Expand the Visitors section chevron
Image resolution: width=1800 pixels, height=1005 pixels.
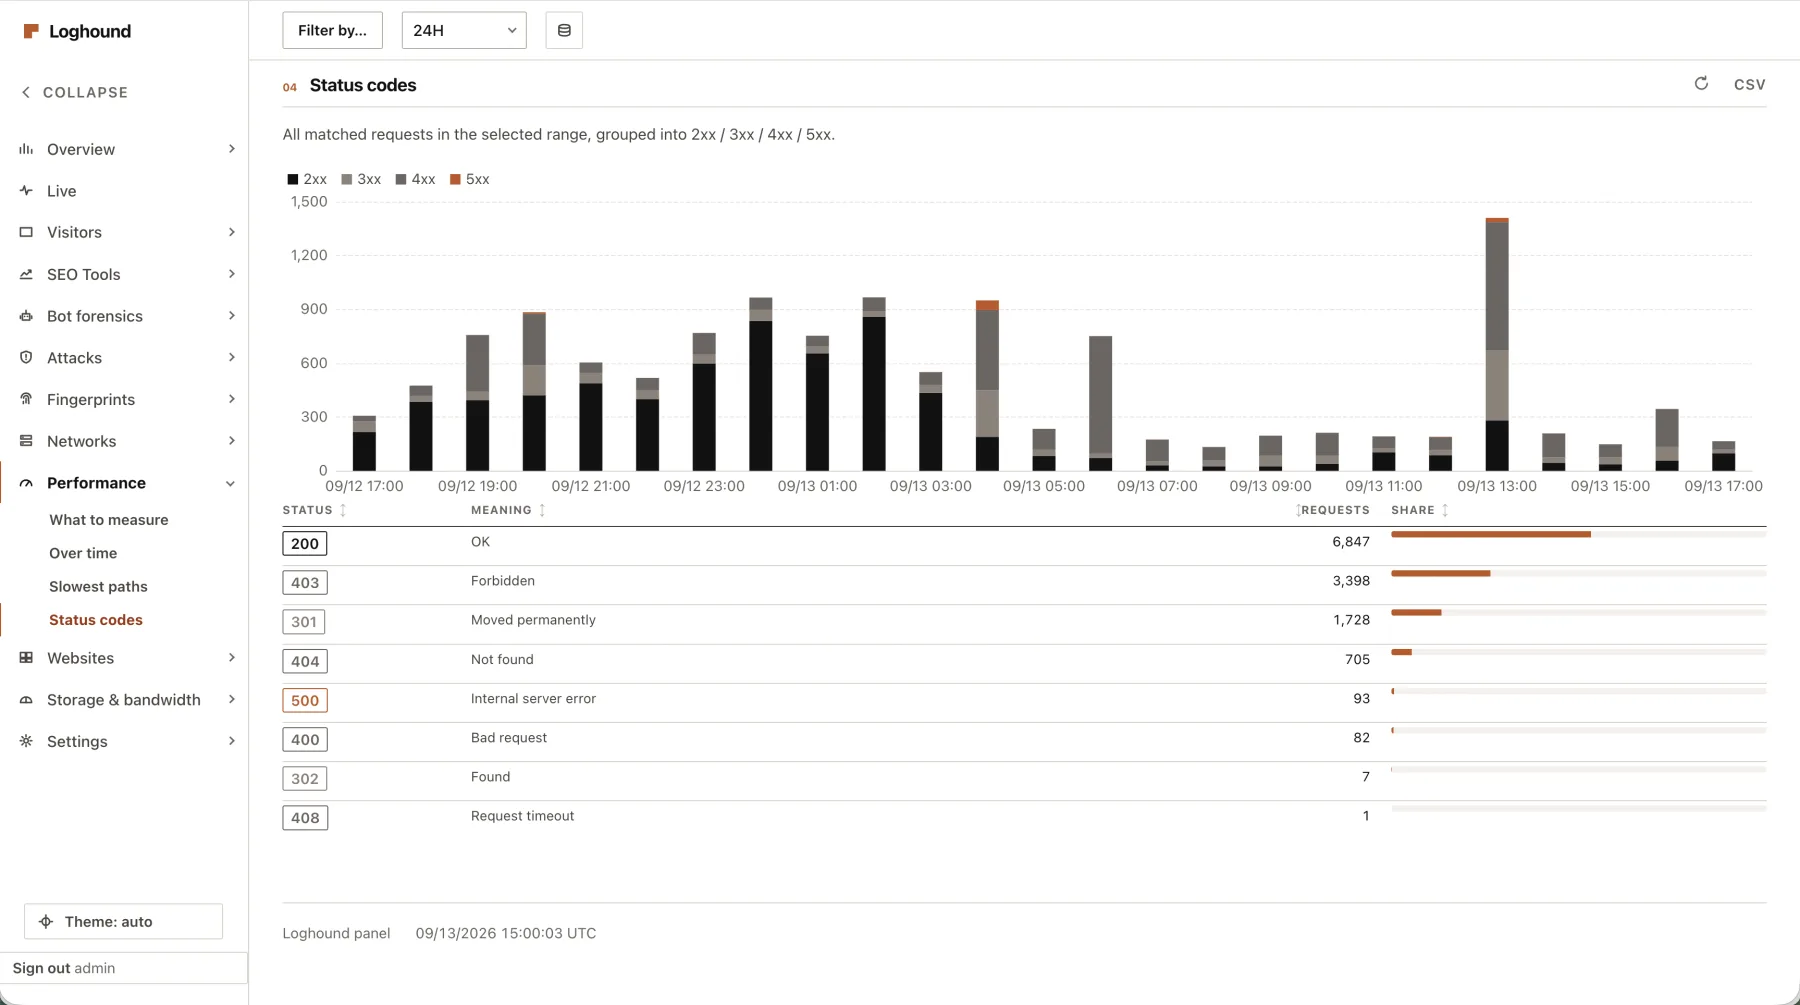232,232
